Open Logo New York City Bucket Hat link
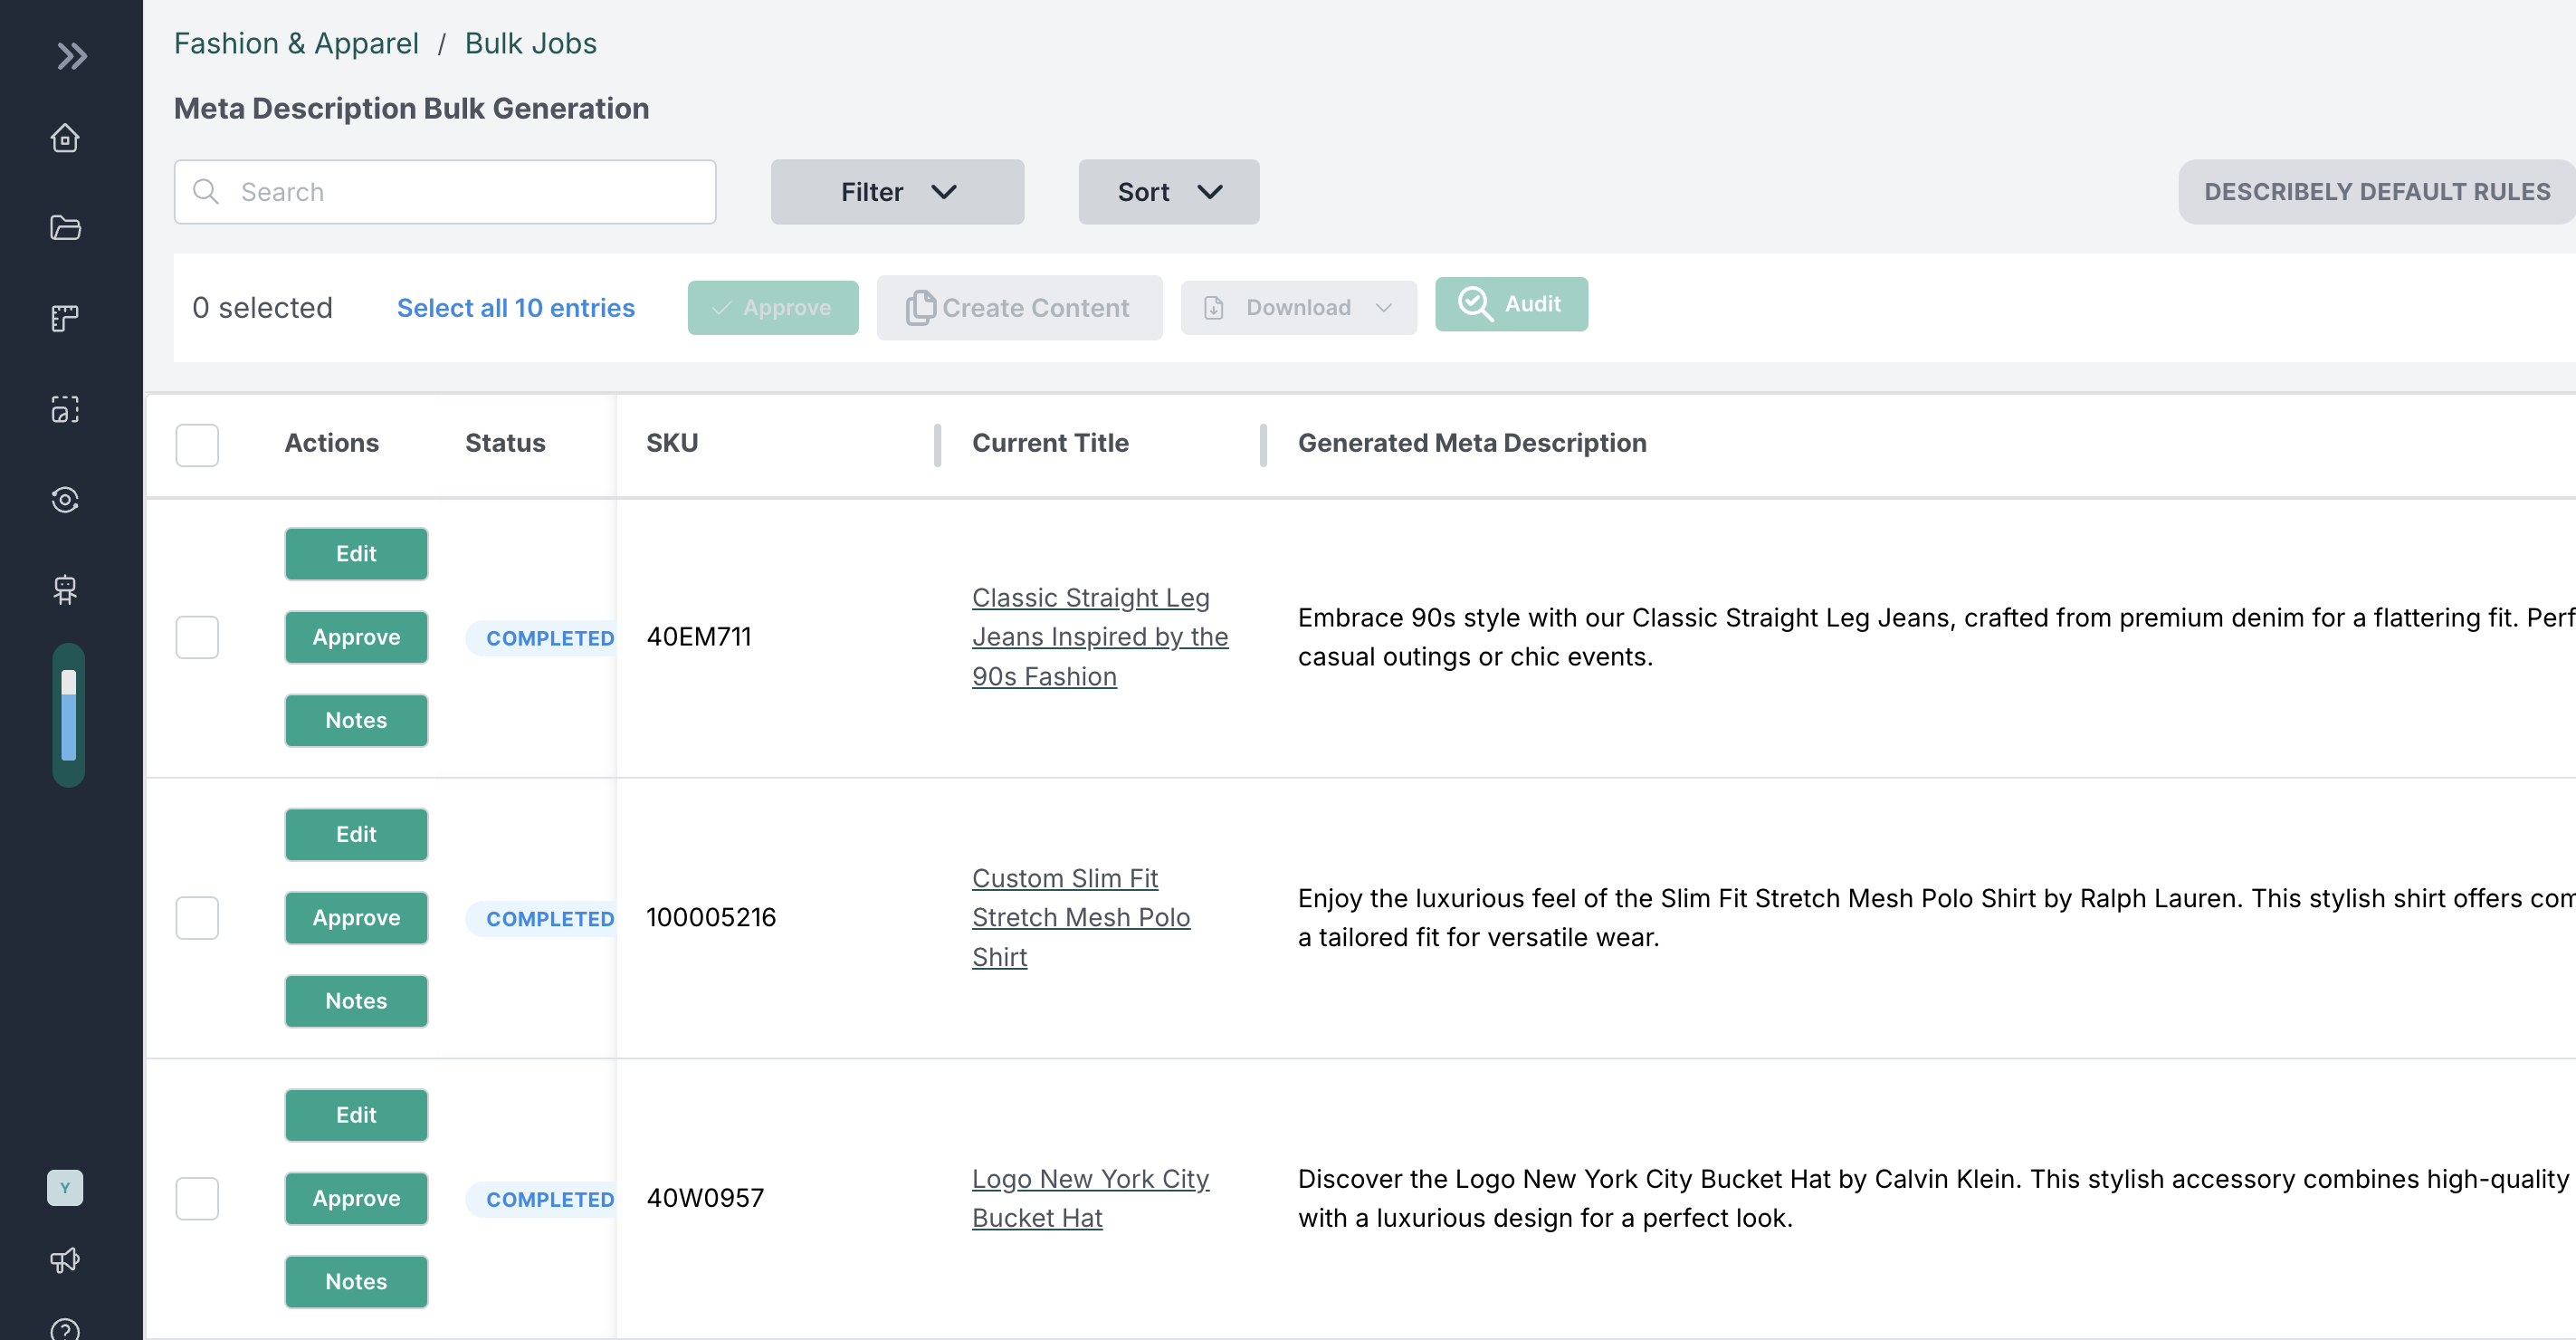 tap(1091, 1198)
